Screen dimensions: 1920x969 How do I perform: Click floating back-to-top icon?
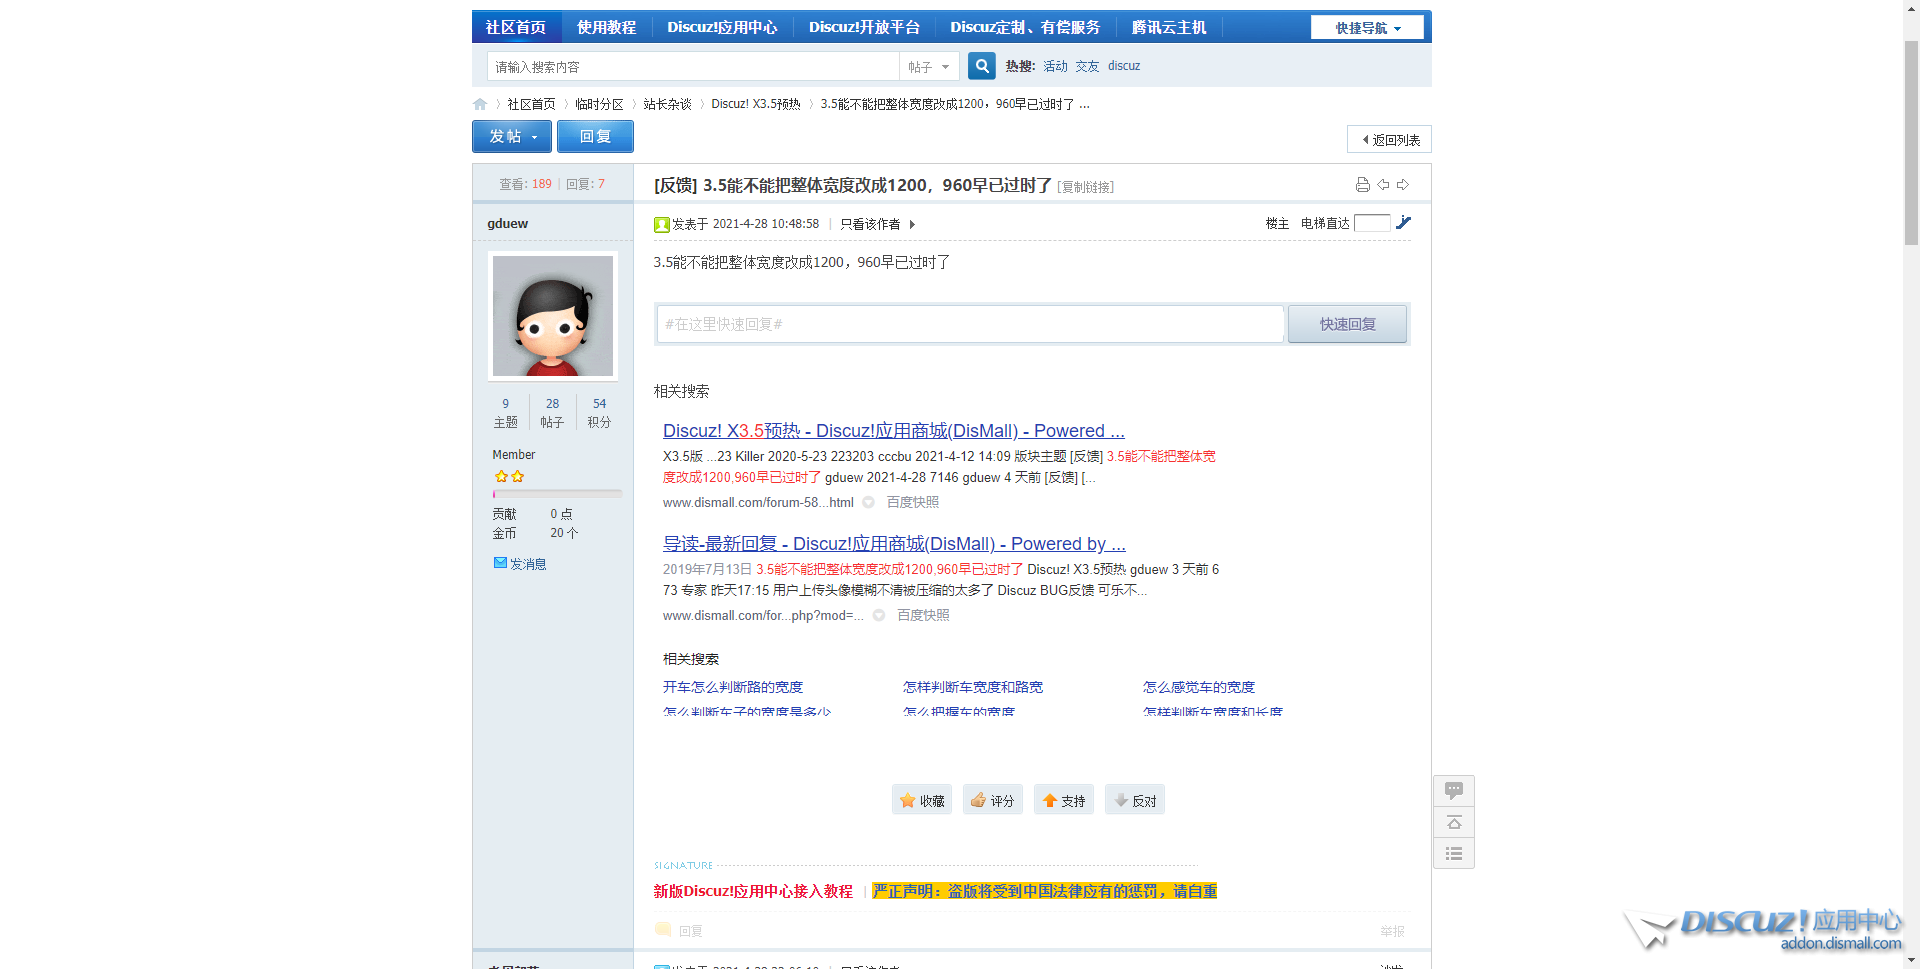click(1454, 822)
